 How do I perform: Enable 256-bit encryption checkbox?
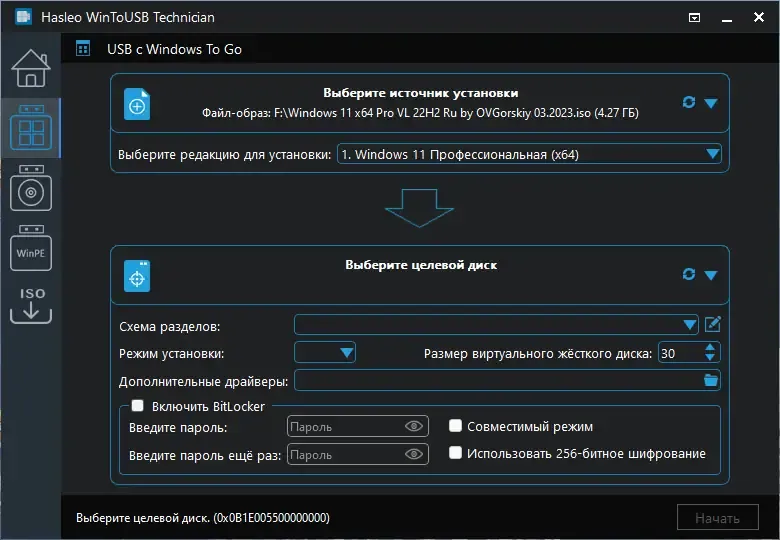[x=455, y=453]
